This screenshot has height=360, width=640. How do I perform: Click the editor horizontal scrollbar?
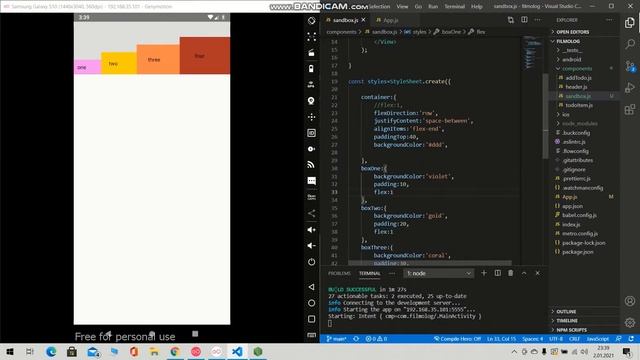click(430, 263)
